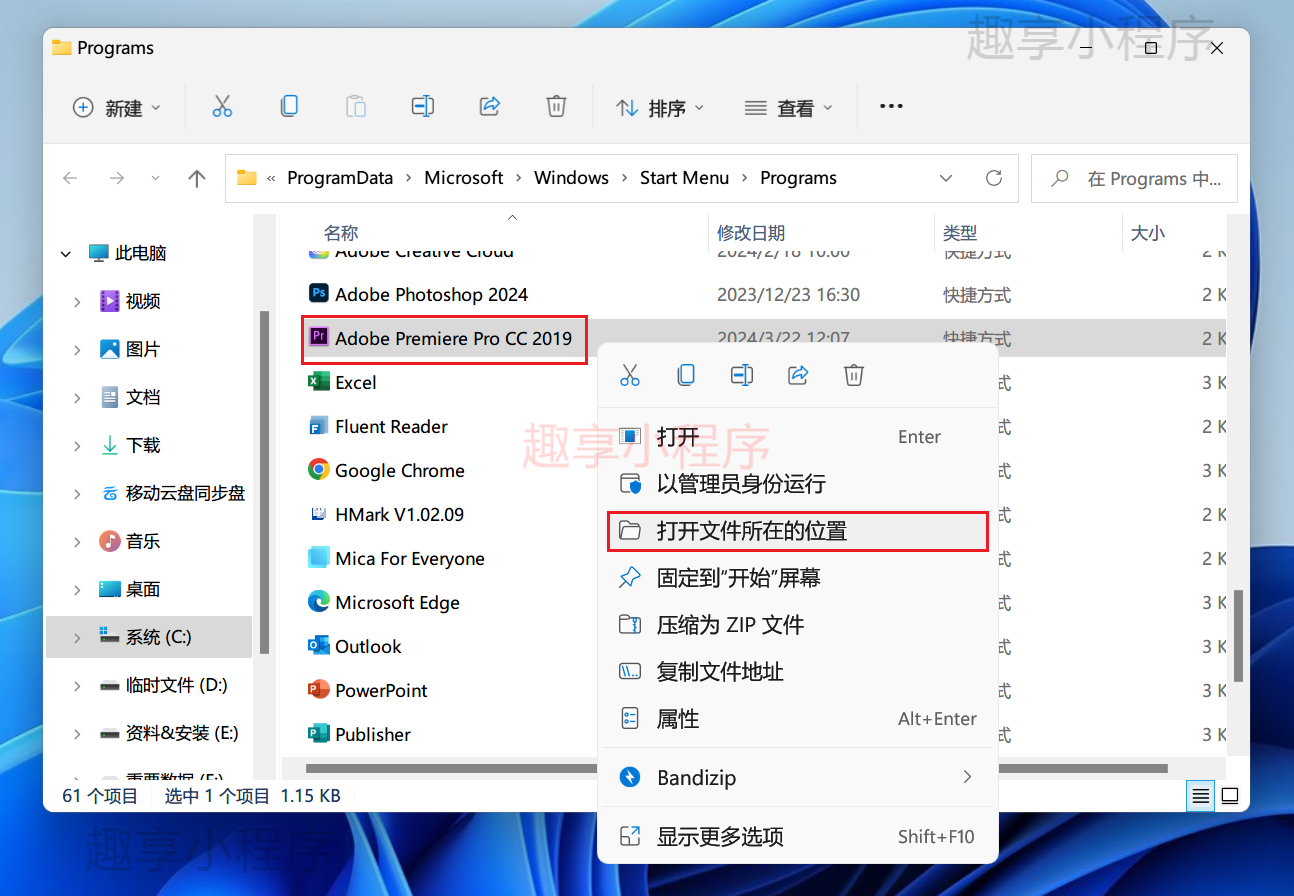This screenshot has height=896, width=1294.
Task: Click the ProgramData breadcrumb in the address bar
Action: coord(340,178)
